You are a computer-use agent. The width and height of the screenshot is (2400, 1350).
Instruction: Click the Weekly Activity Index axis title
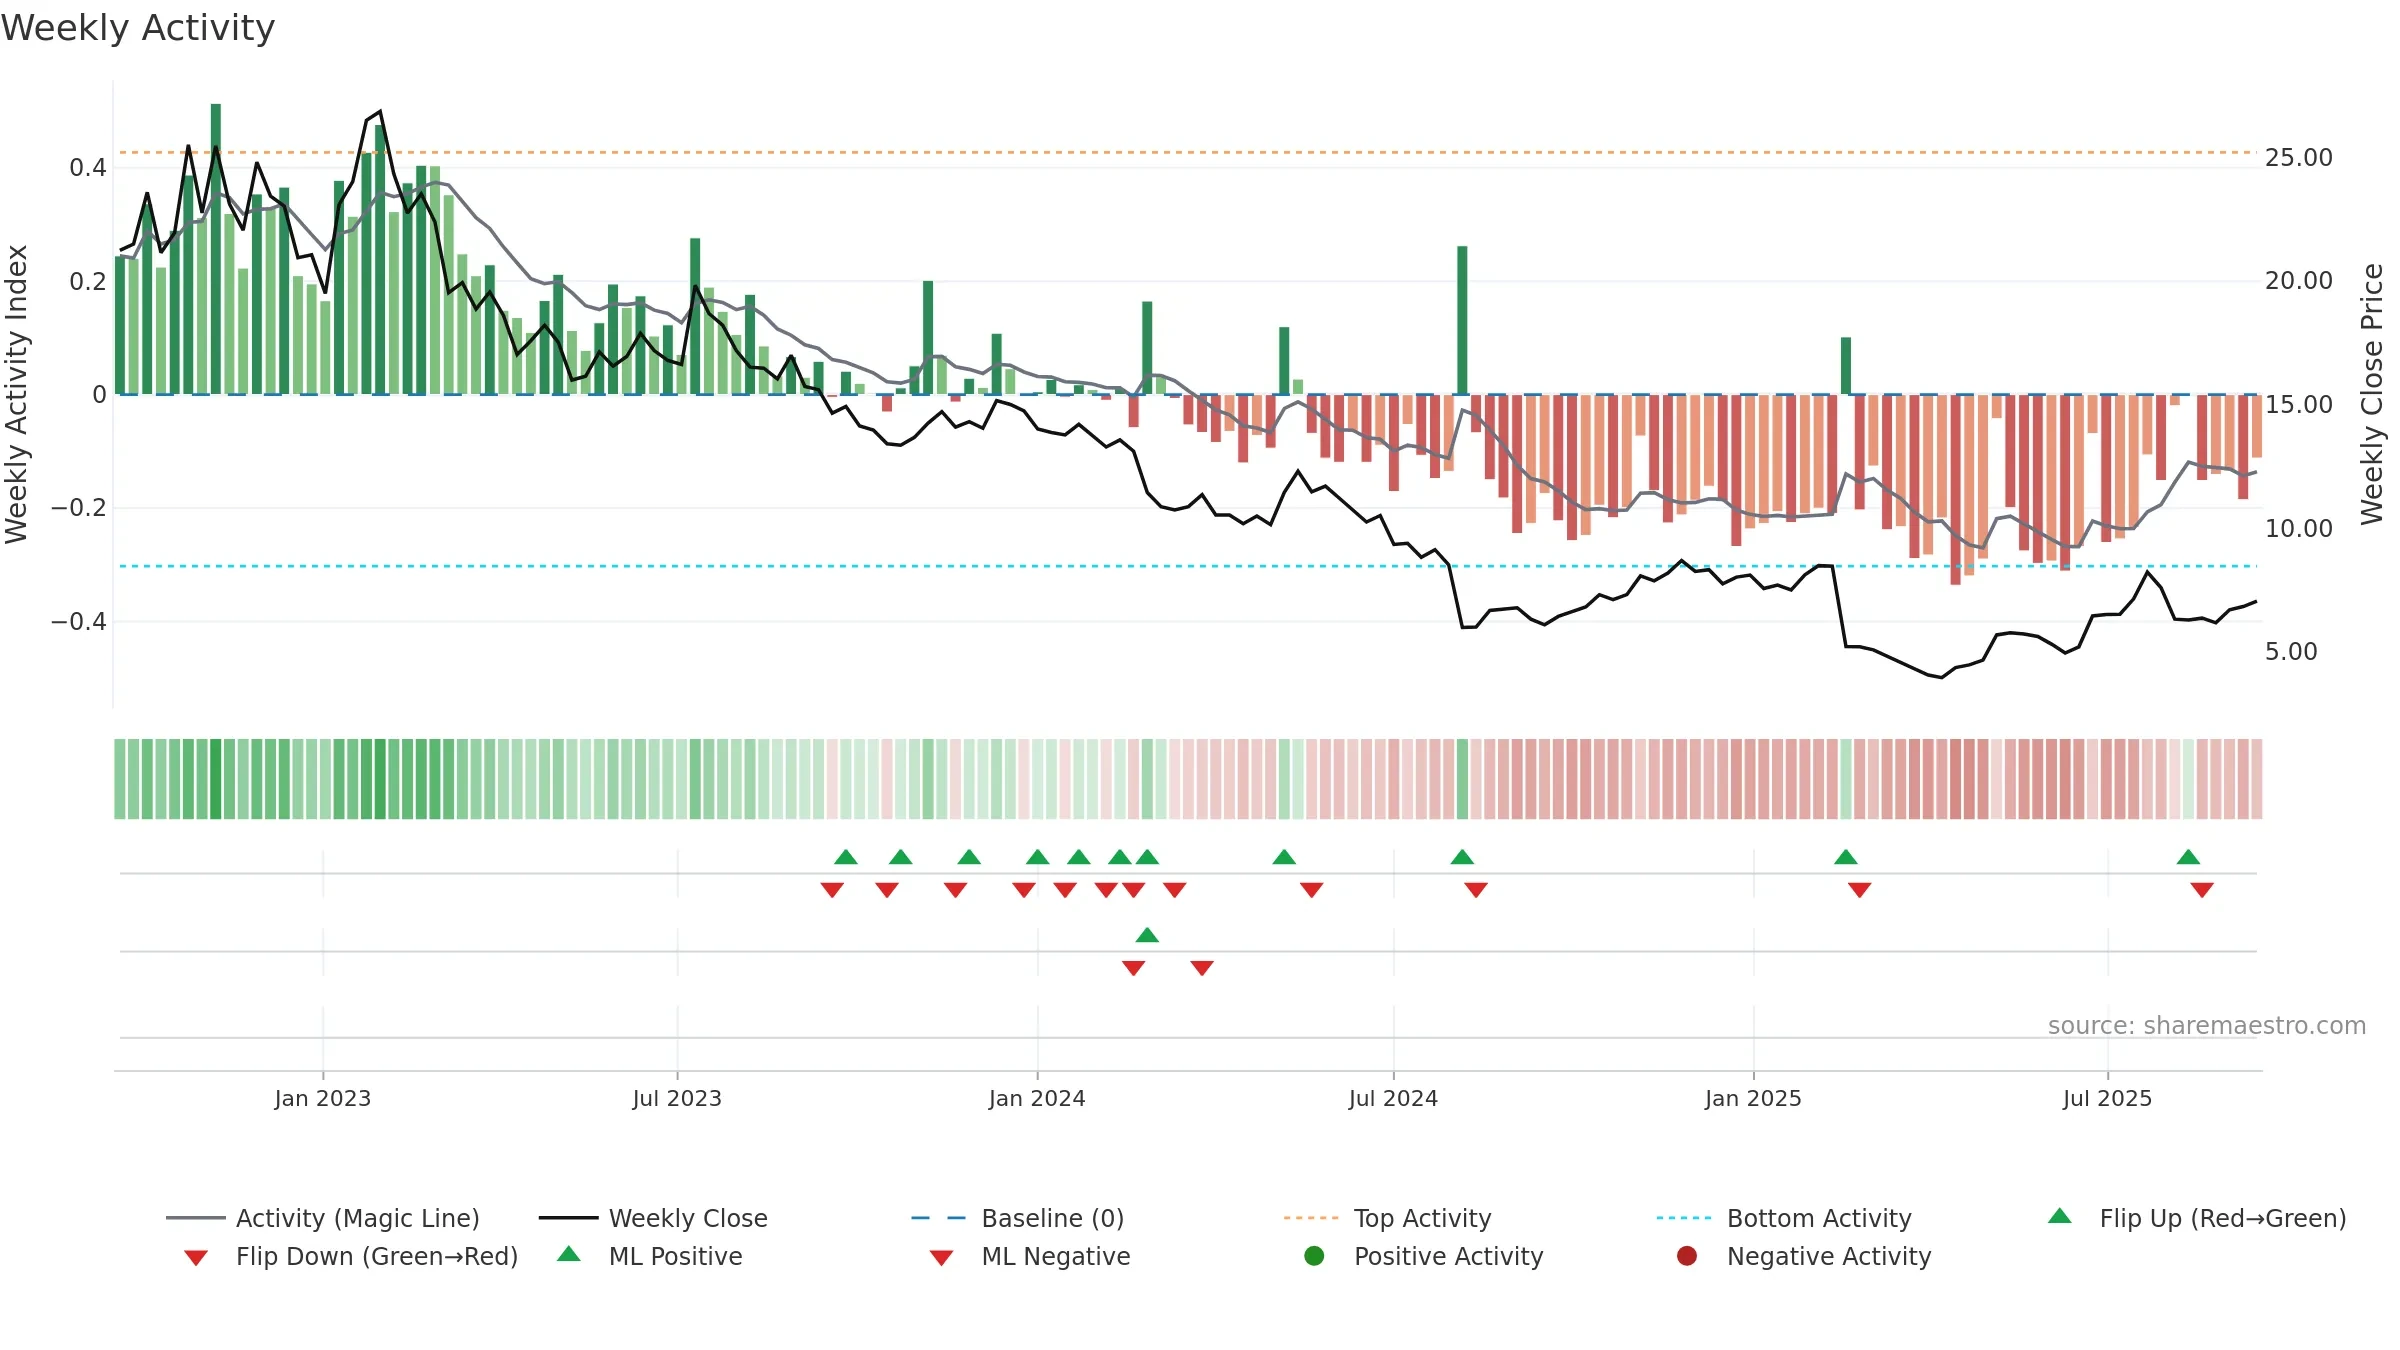16,394
